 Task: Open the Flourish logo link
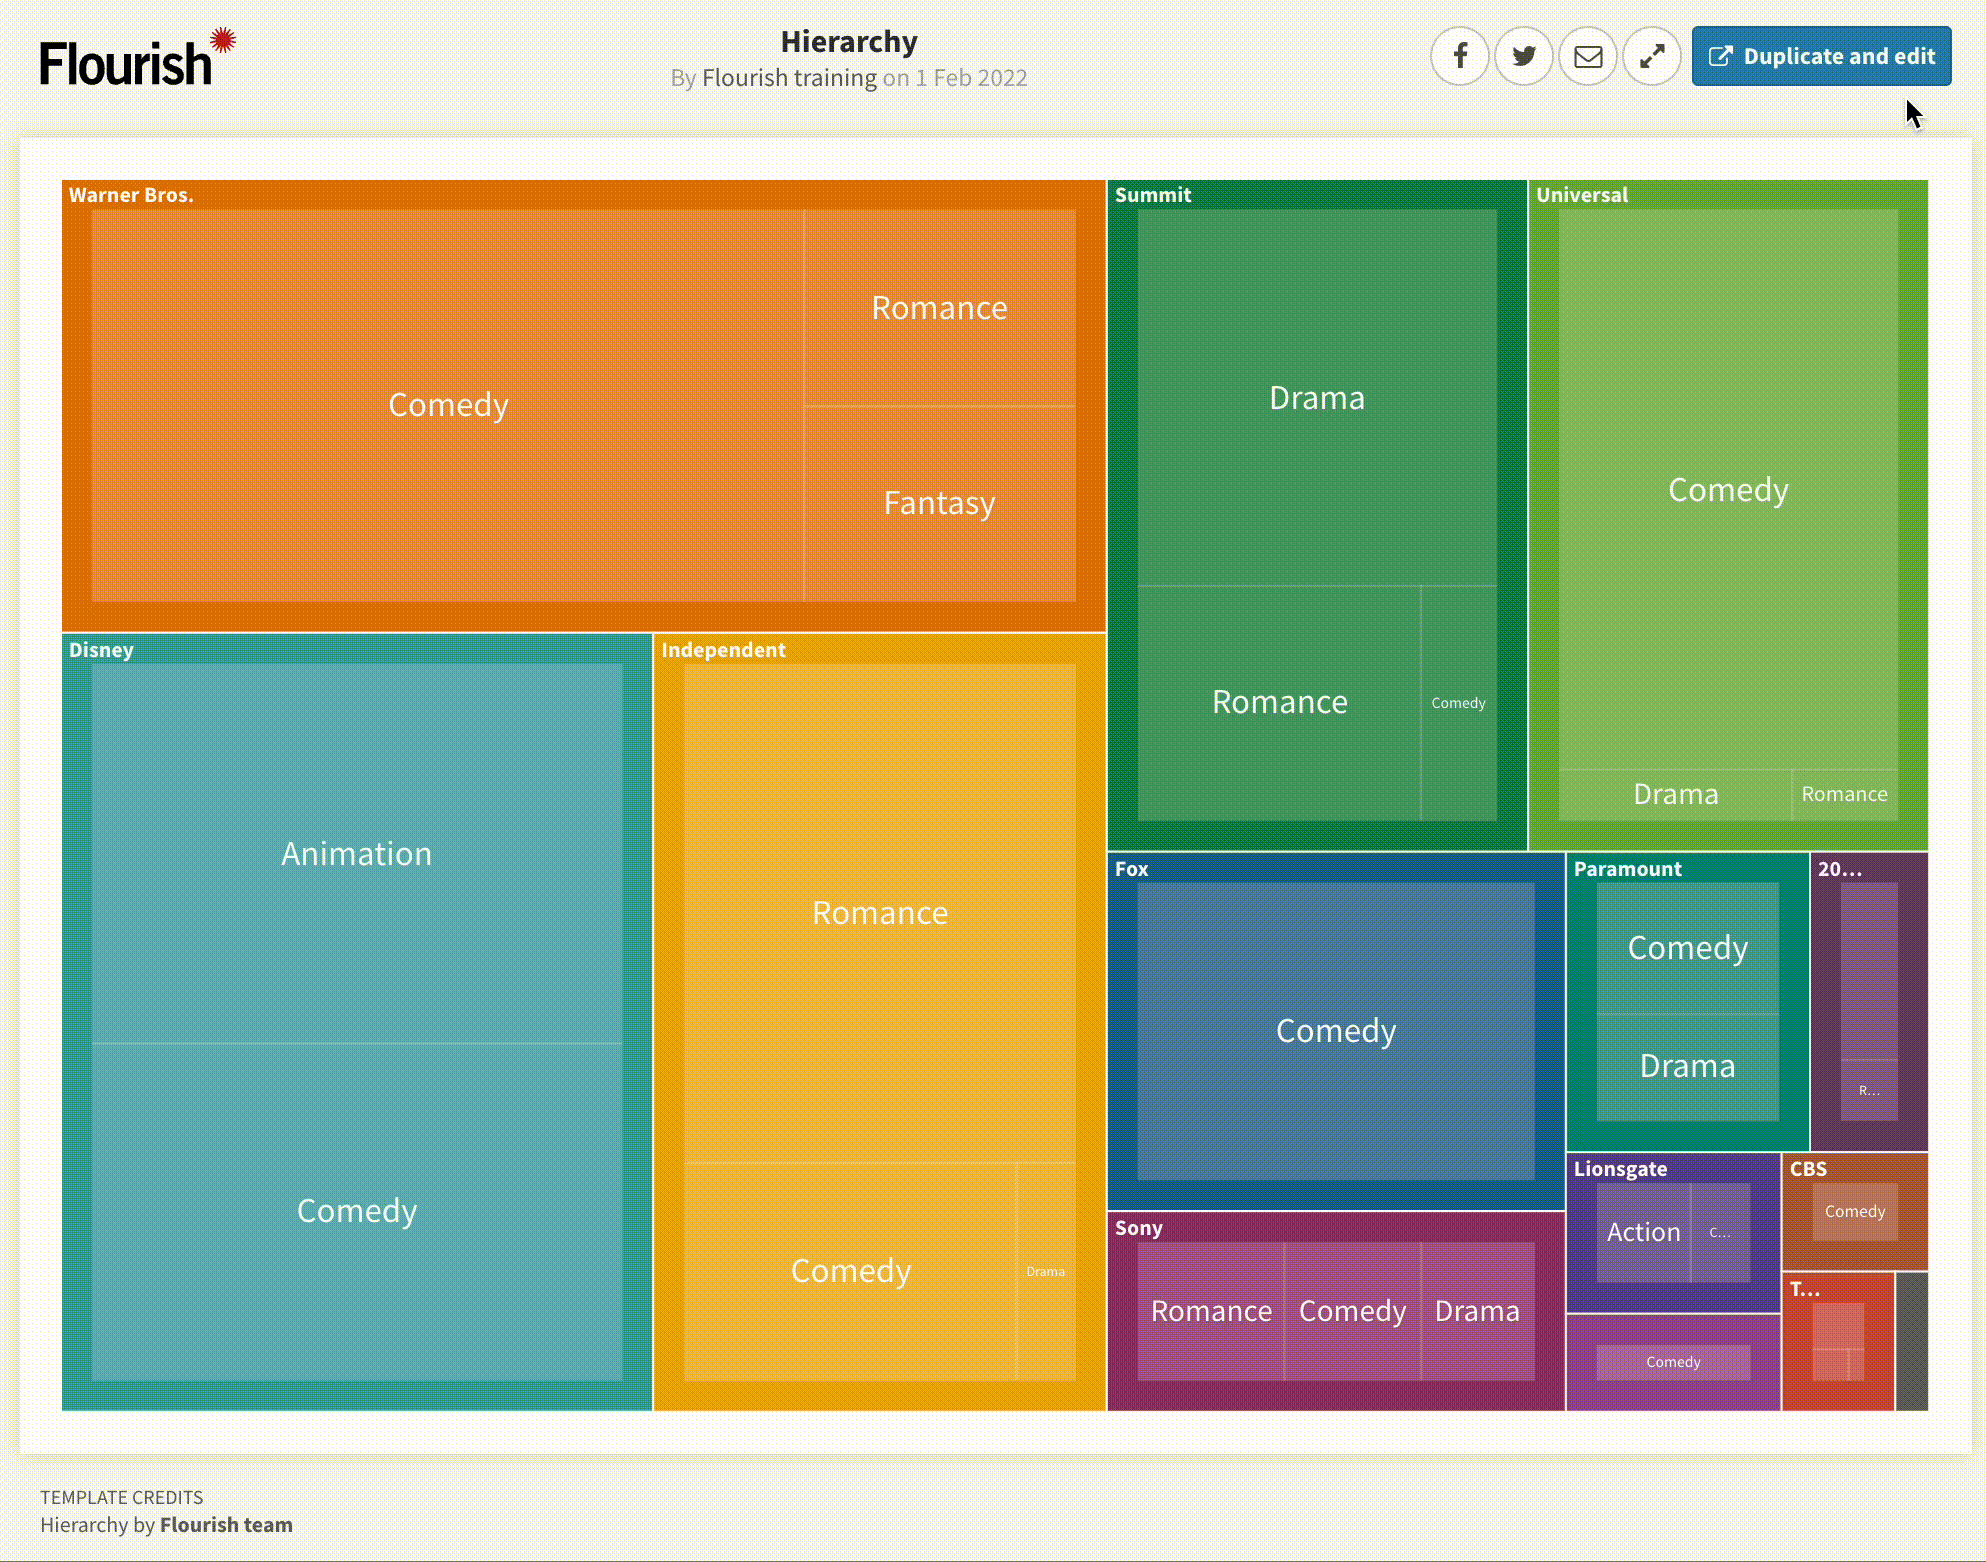point(137,58)
